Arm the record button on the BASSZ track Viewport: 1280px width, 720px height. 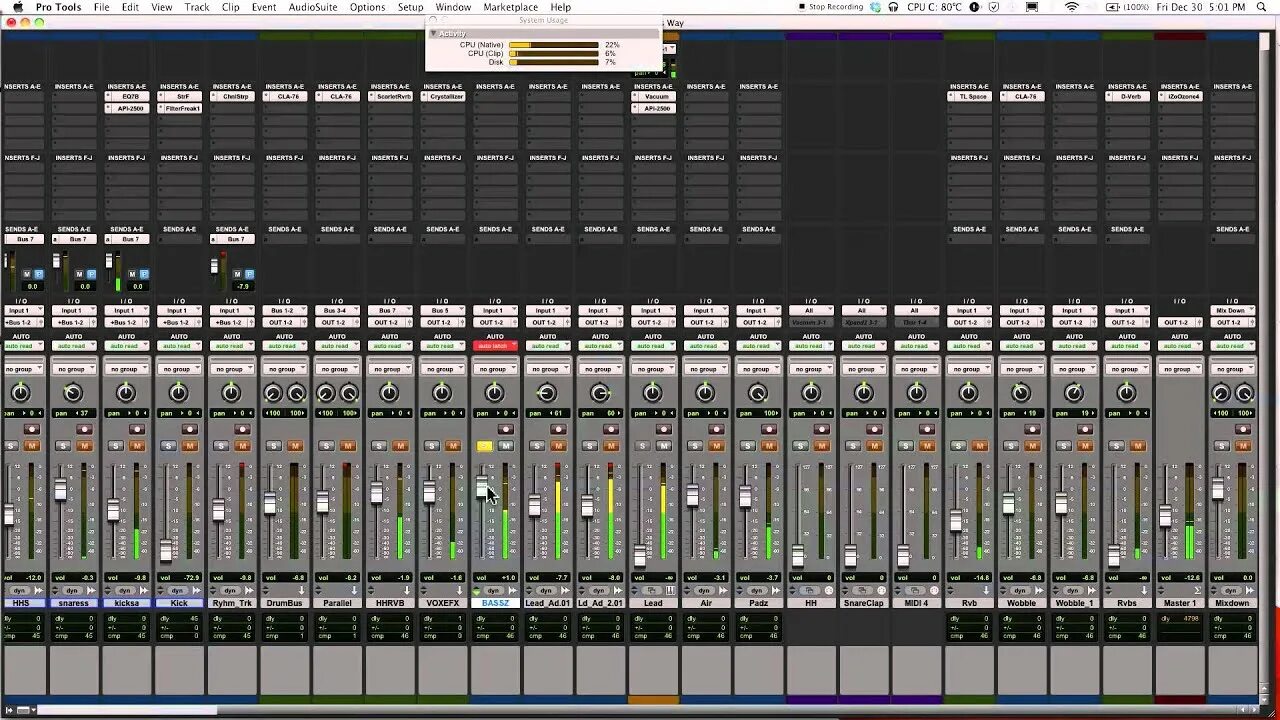(x=505, y=429)
